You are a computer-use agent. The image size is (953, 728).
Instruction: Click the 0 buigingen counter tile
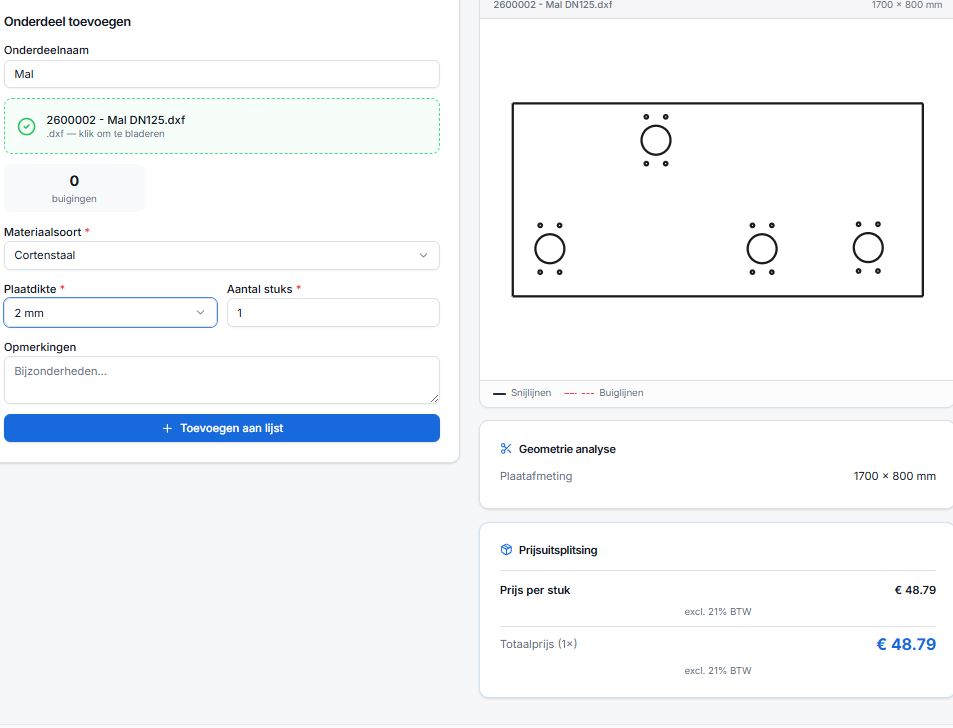coord(74,188)
